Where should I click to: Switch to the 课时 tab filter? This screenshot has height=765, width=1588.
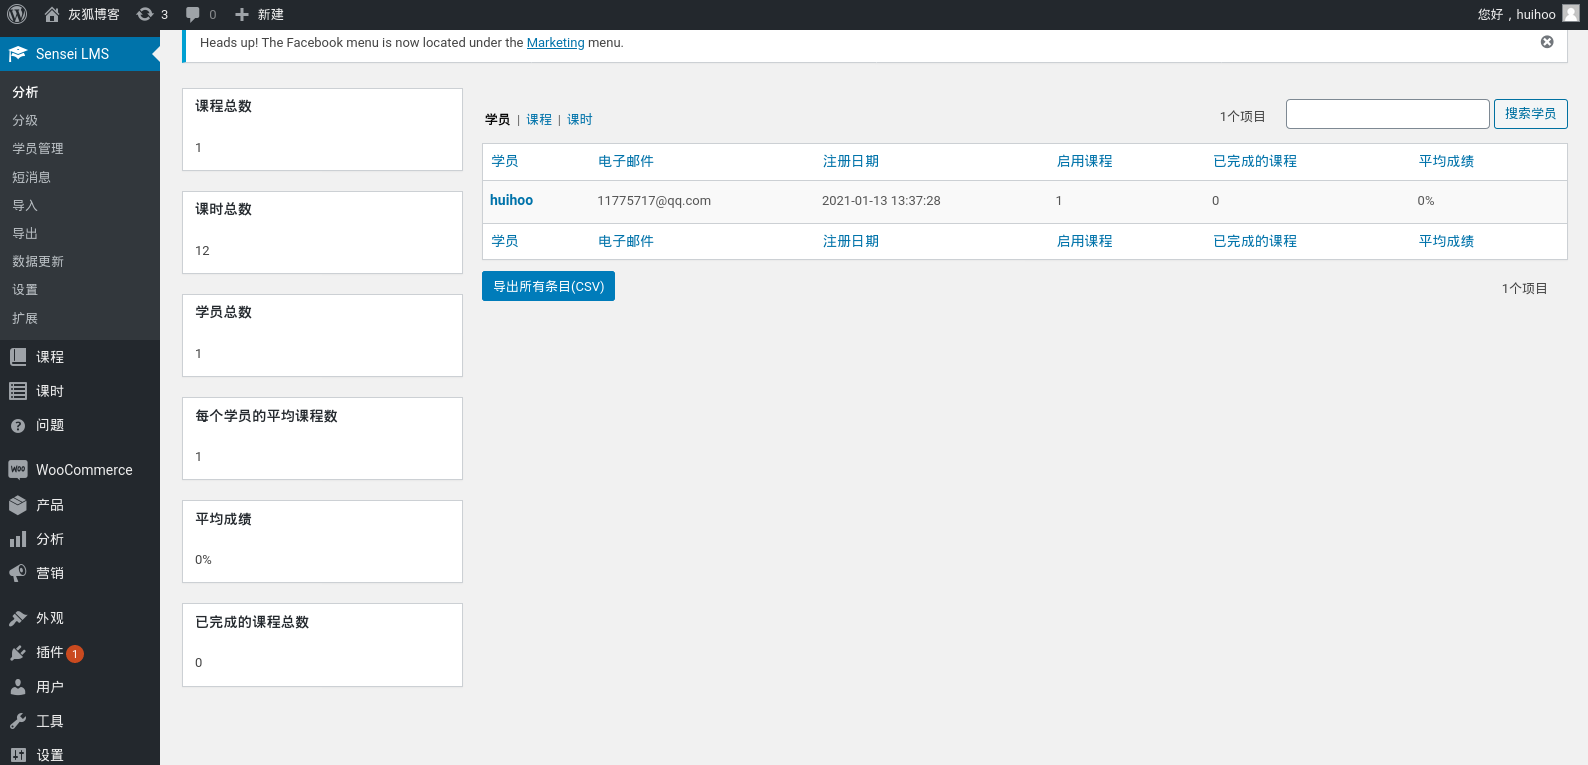[580, 120]
